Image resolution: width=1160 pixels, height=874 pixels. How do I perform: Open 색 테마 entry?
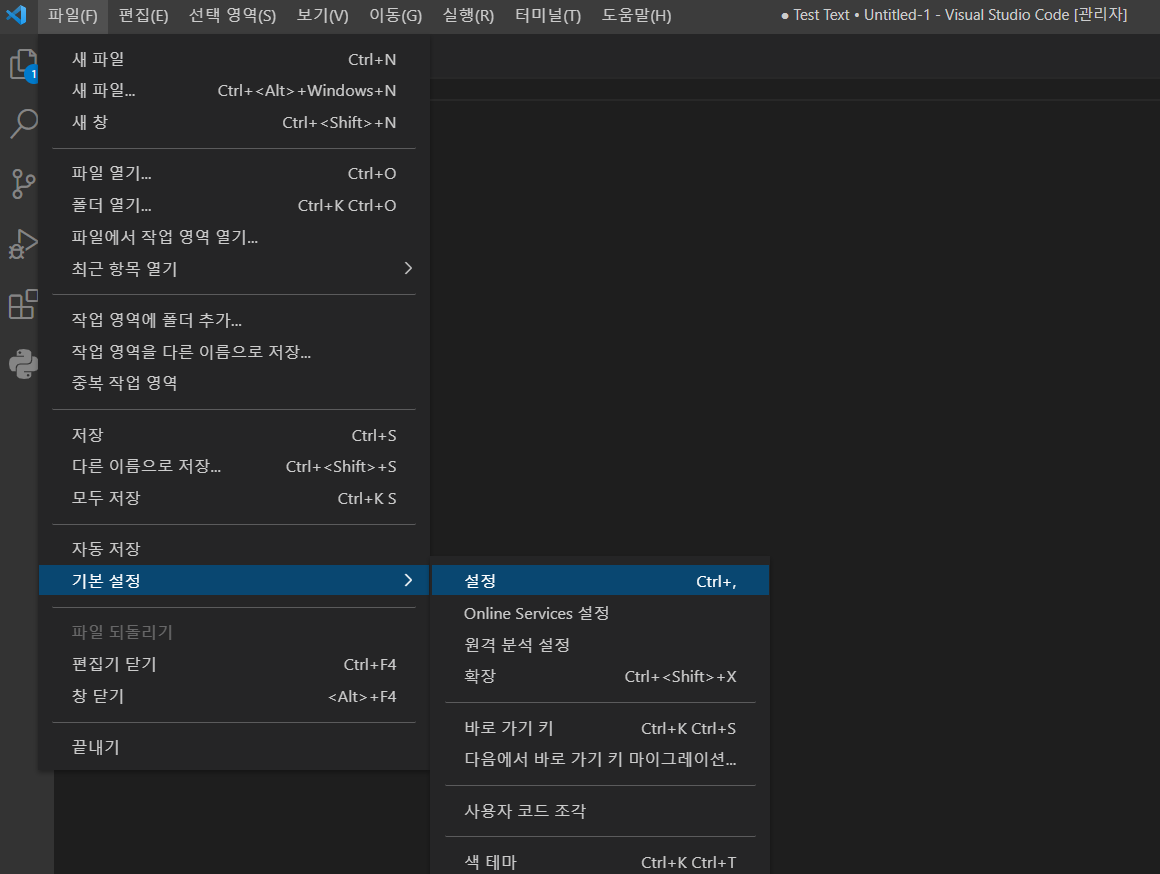[x=600, y=862]
